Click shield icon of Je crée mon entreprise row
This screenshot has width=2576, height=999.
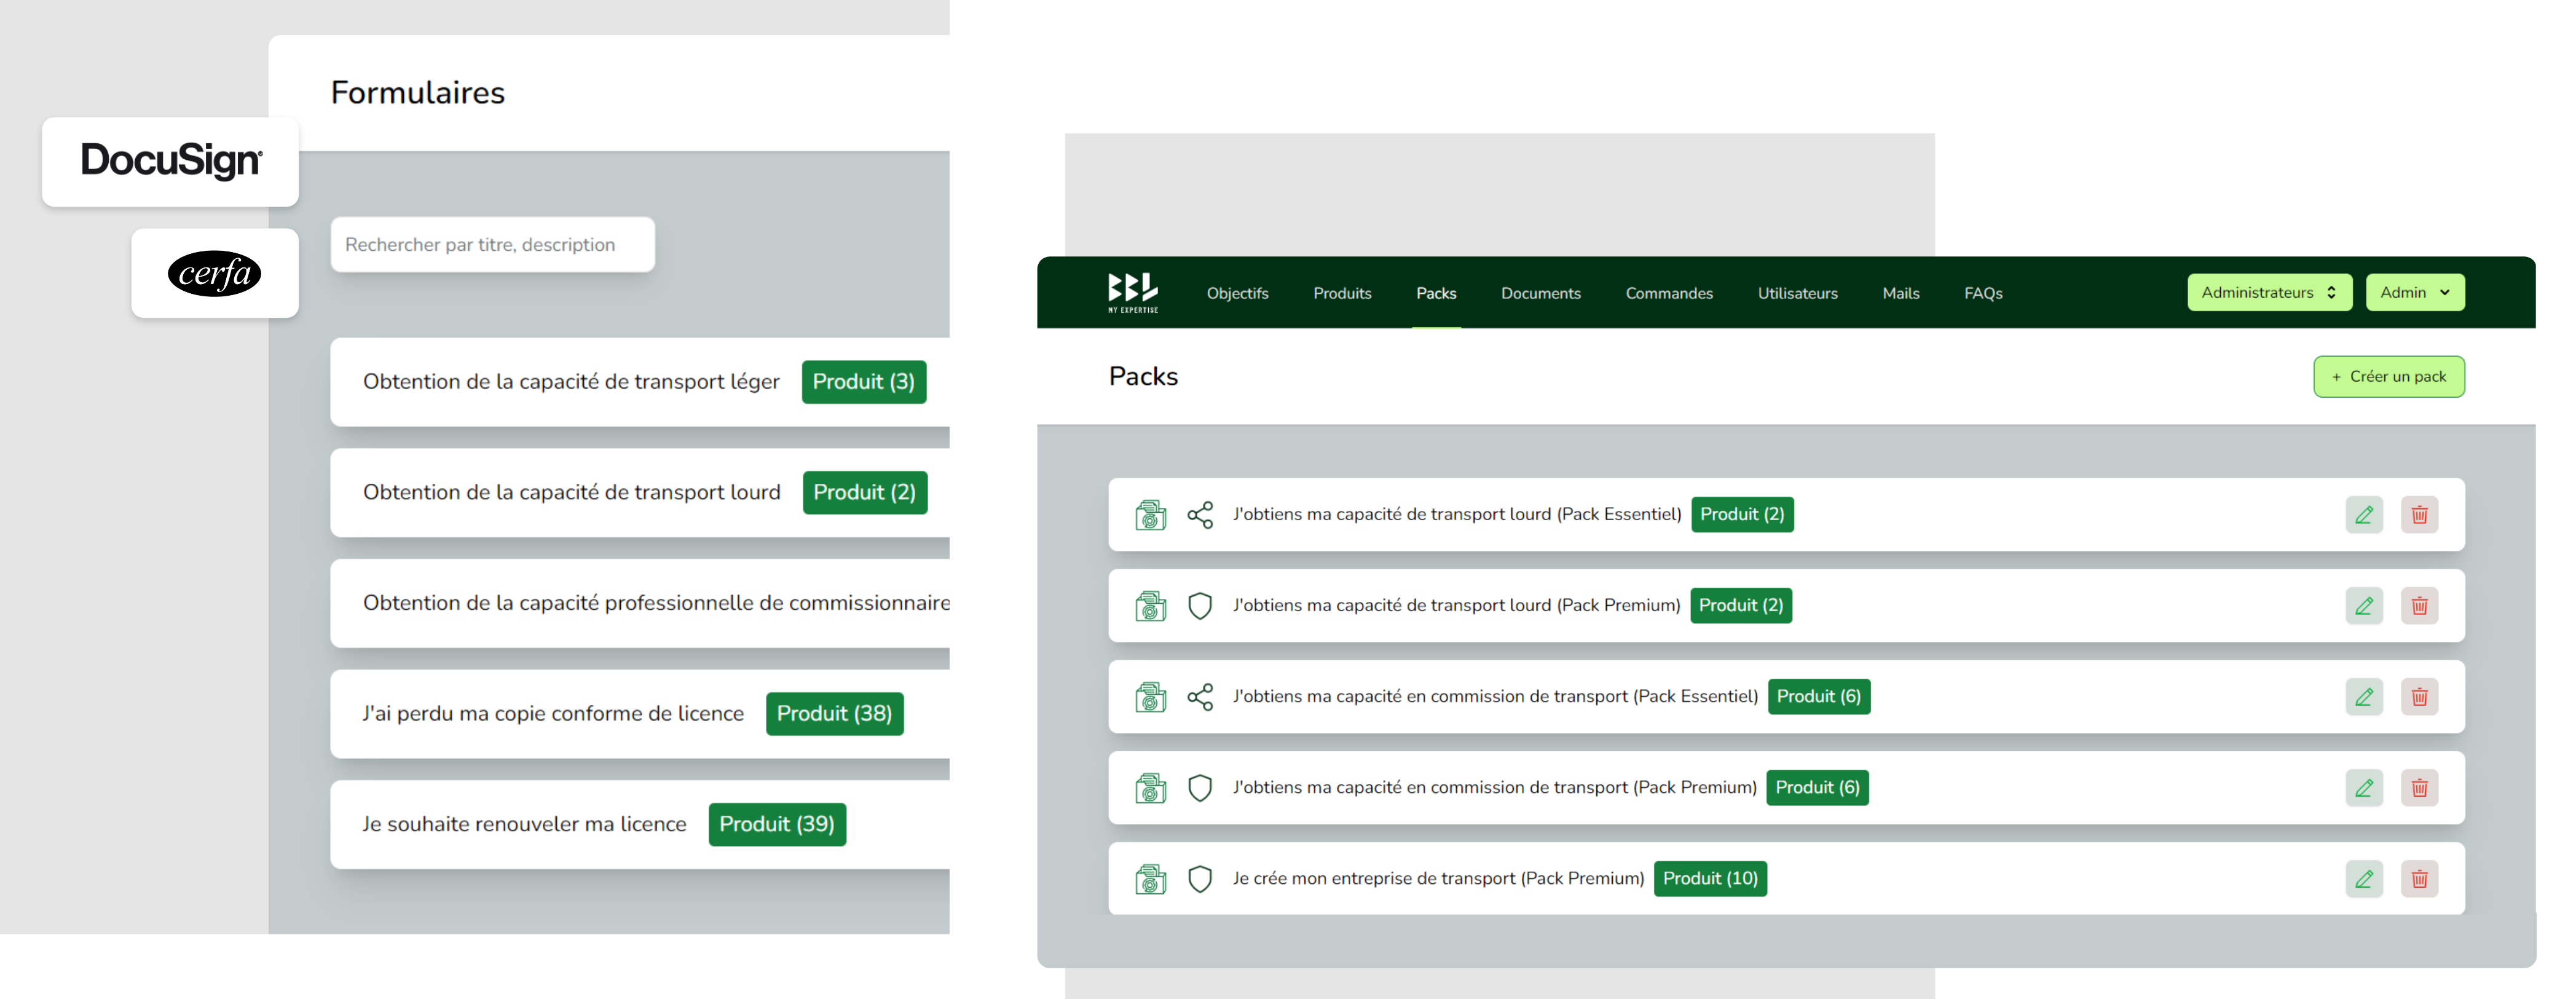click(1199, 879)
